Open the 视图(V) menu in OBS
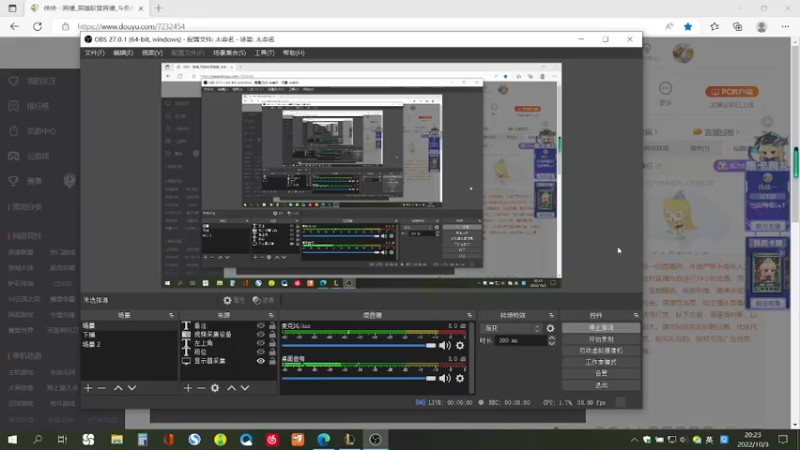Image resolution: width=800 pixels, height=450 pixels. click(x=152, y=53)
